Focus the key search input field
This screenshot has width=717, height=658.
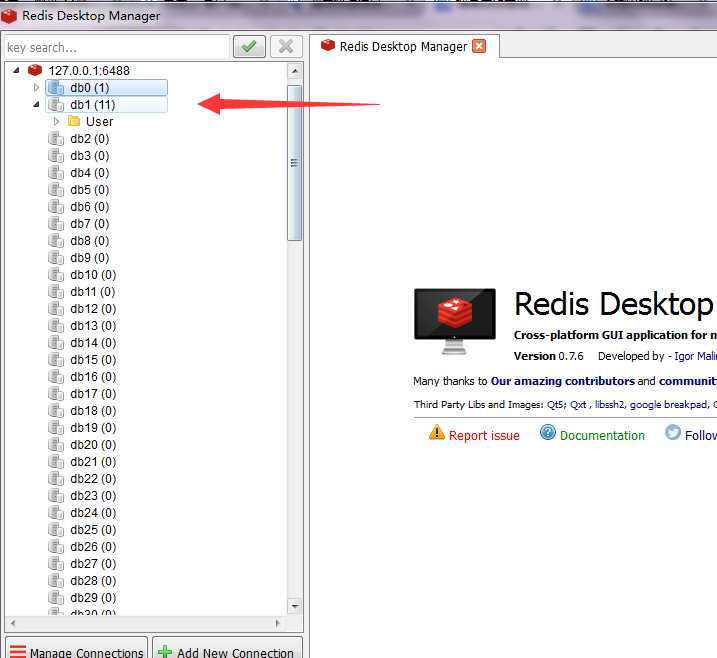click(117, 47)
